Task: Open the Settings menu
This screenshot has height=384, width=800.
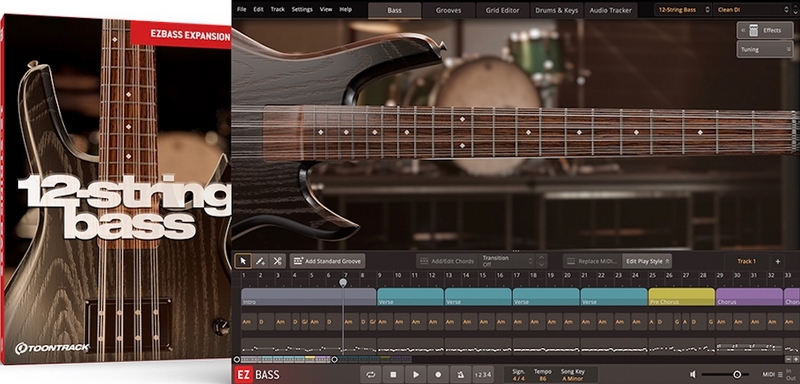Action: pyautogui.click(x=302, y=9)
